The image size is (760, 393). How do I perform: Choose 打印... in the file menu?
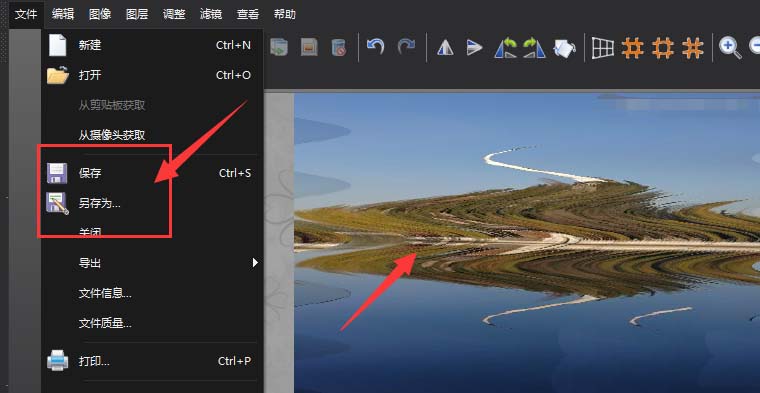pos(153,361)
